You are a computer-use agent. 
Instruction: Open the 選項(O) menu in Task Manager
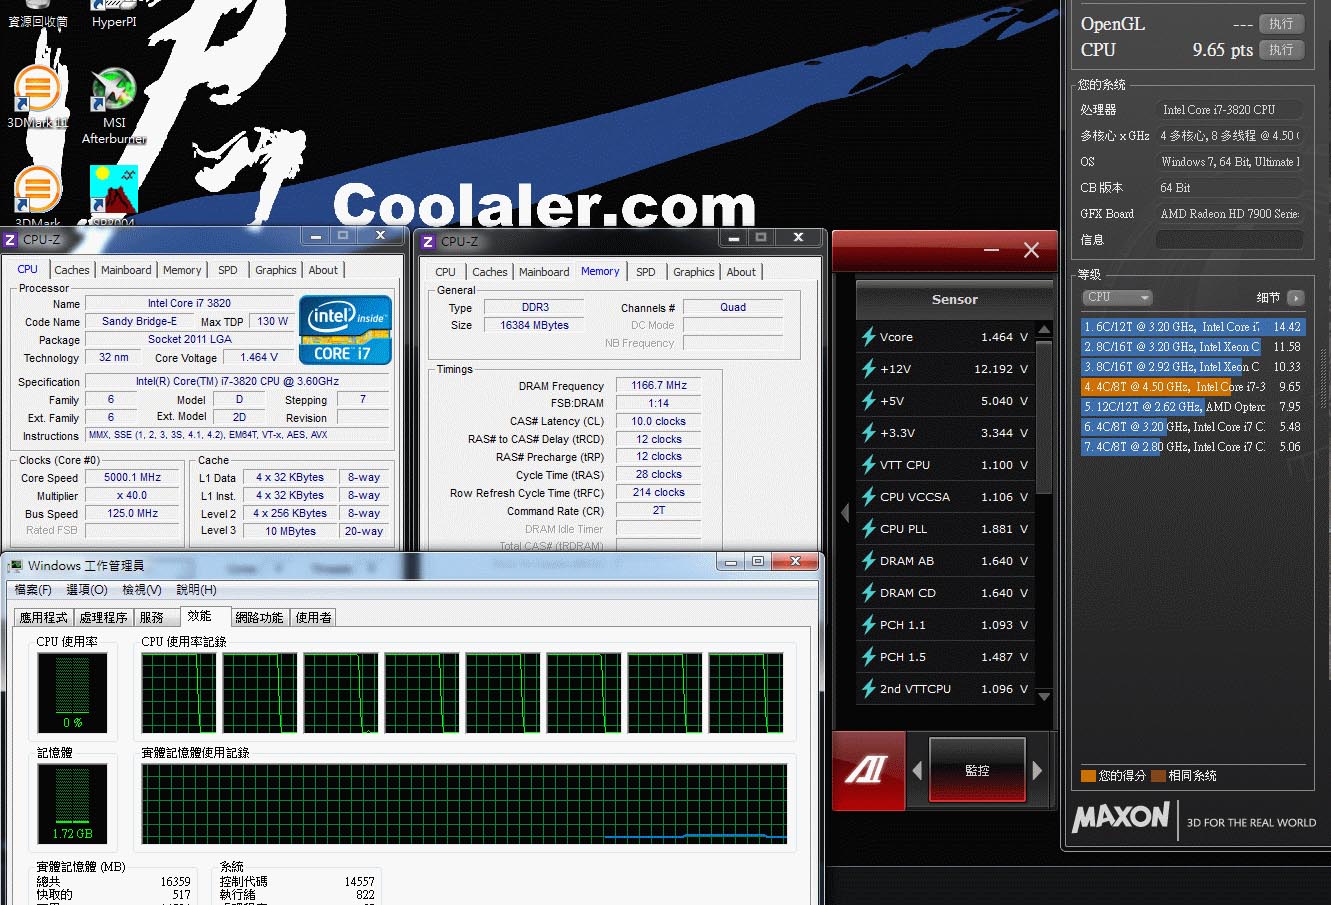coord(86,590)
